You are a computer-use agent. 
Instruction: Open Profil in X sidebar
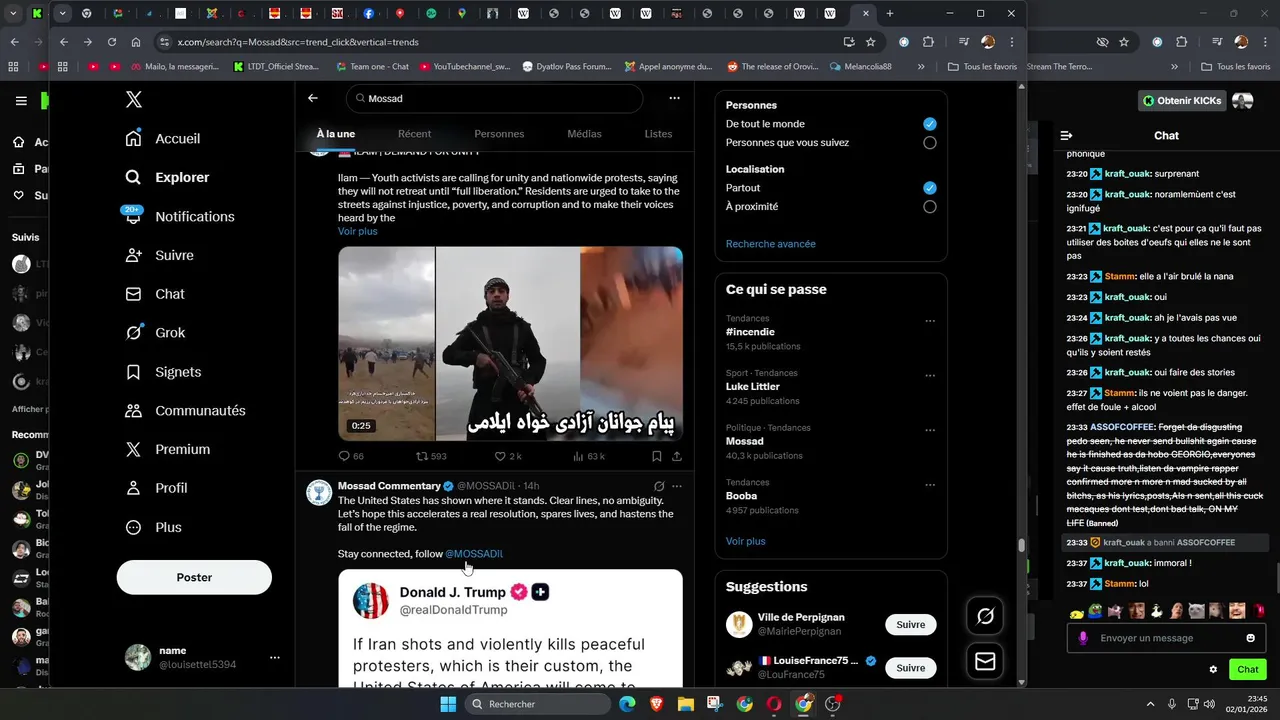point(155,488)
